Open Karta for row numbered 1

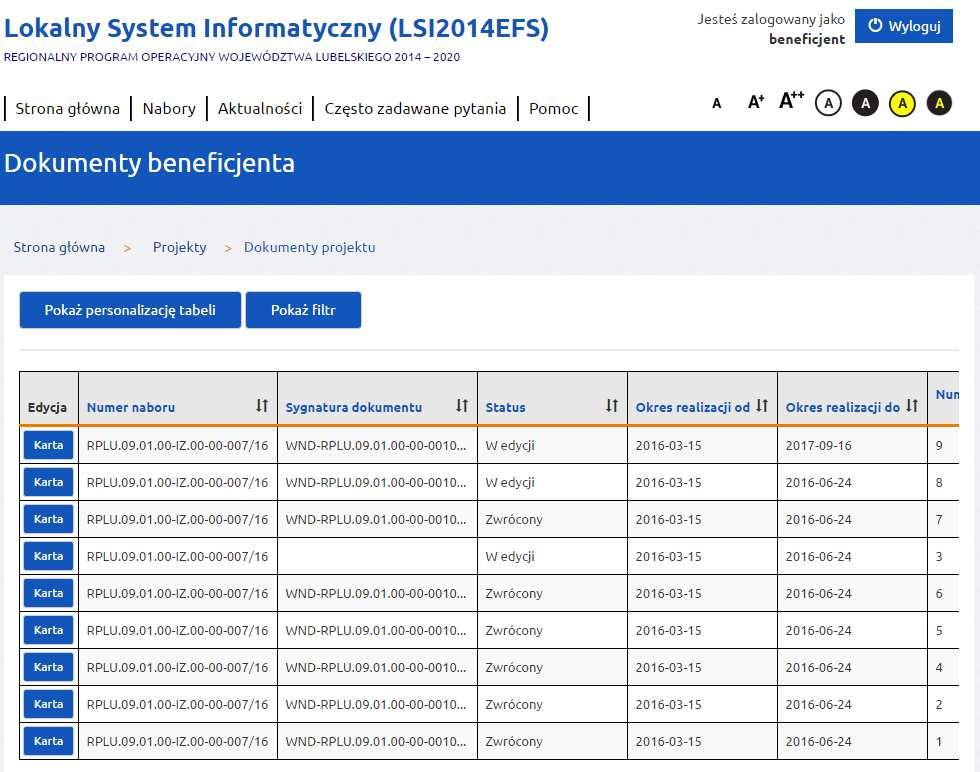coord(48,741)
